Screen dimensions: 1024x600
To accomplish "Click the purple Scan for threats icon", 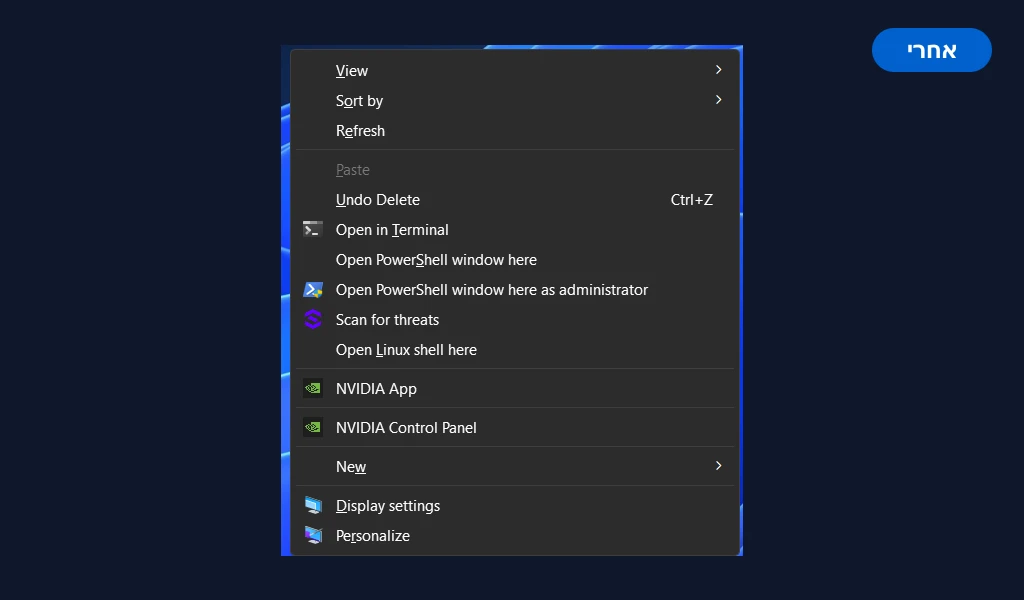I will coord(313,319).
